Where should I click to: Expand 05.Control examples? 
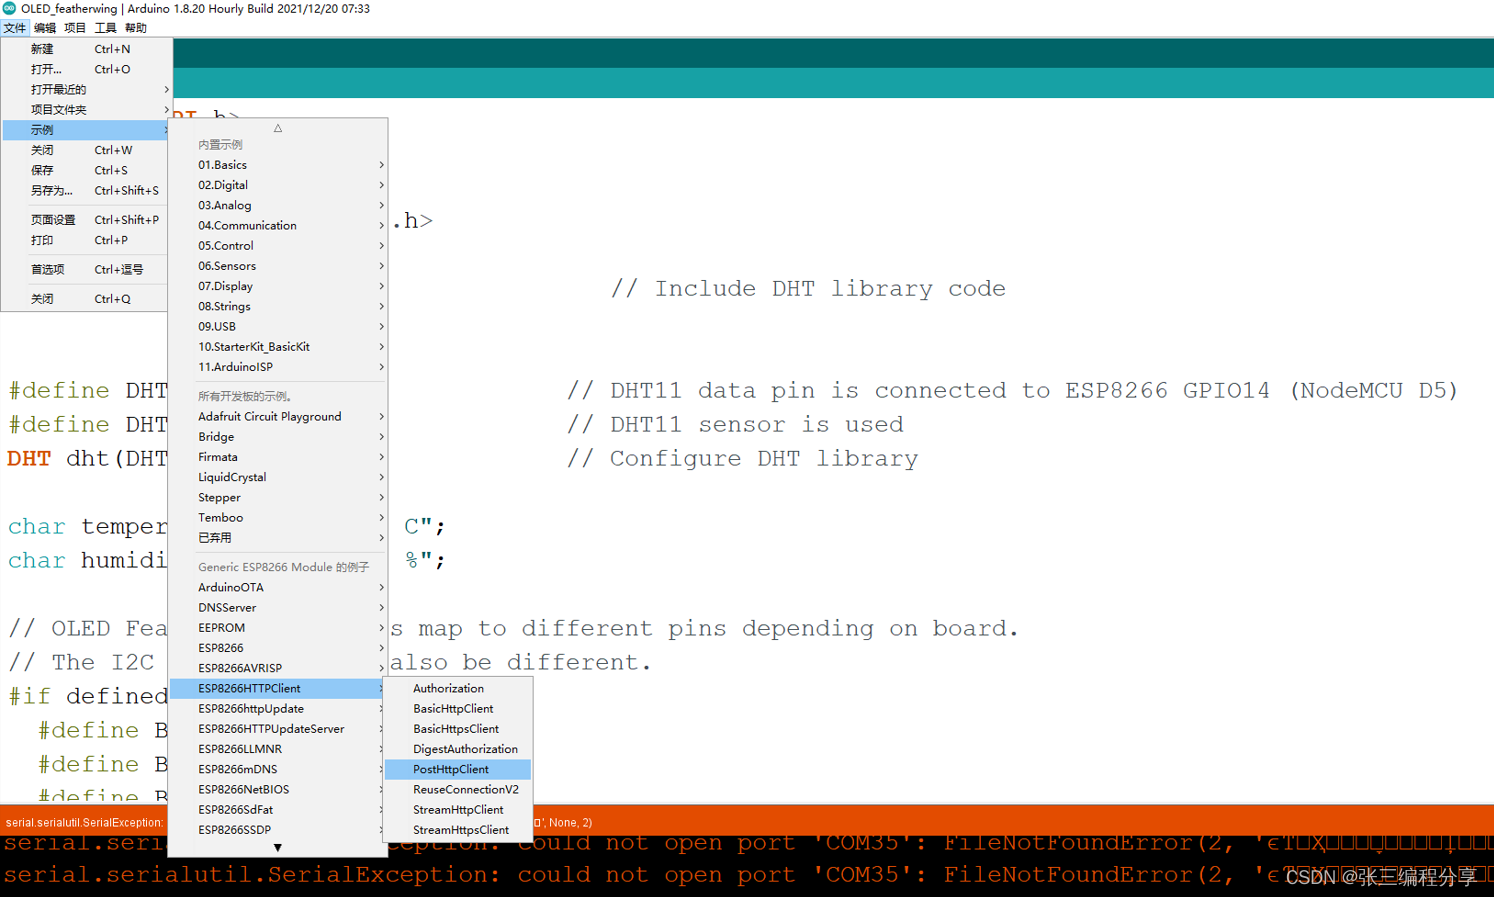tap(278, 246)
